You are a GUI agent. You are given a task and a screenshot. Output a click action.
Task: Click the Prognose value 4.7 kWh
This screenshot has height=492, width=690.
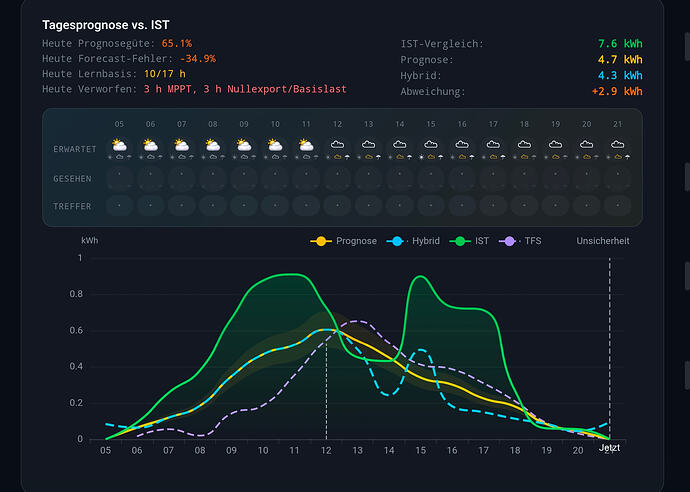click(620, 59)
